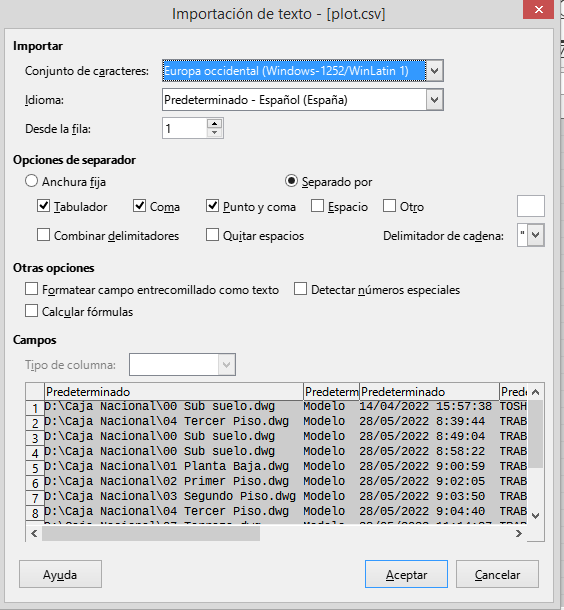Open the 'Conjunto de caracteres' dropdown

coord(435,71)
